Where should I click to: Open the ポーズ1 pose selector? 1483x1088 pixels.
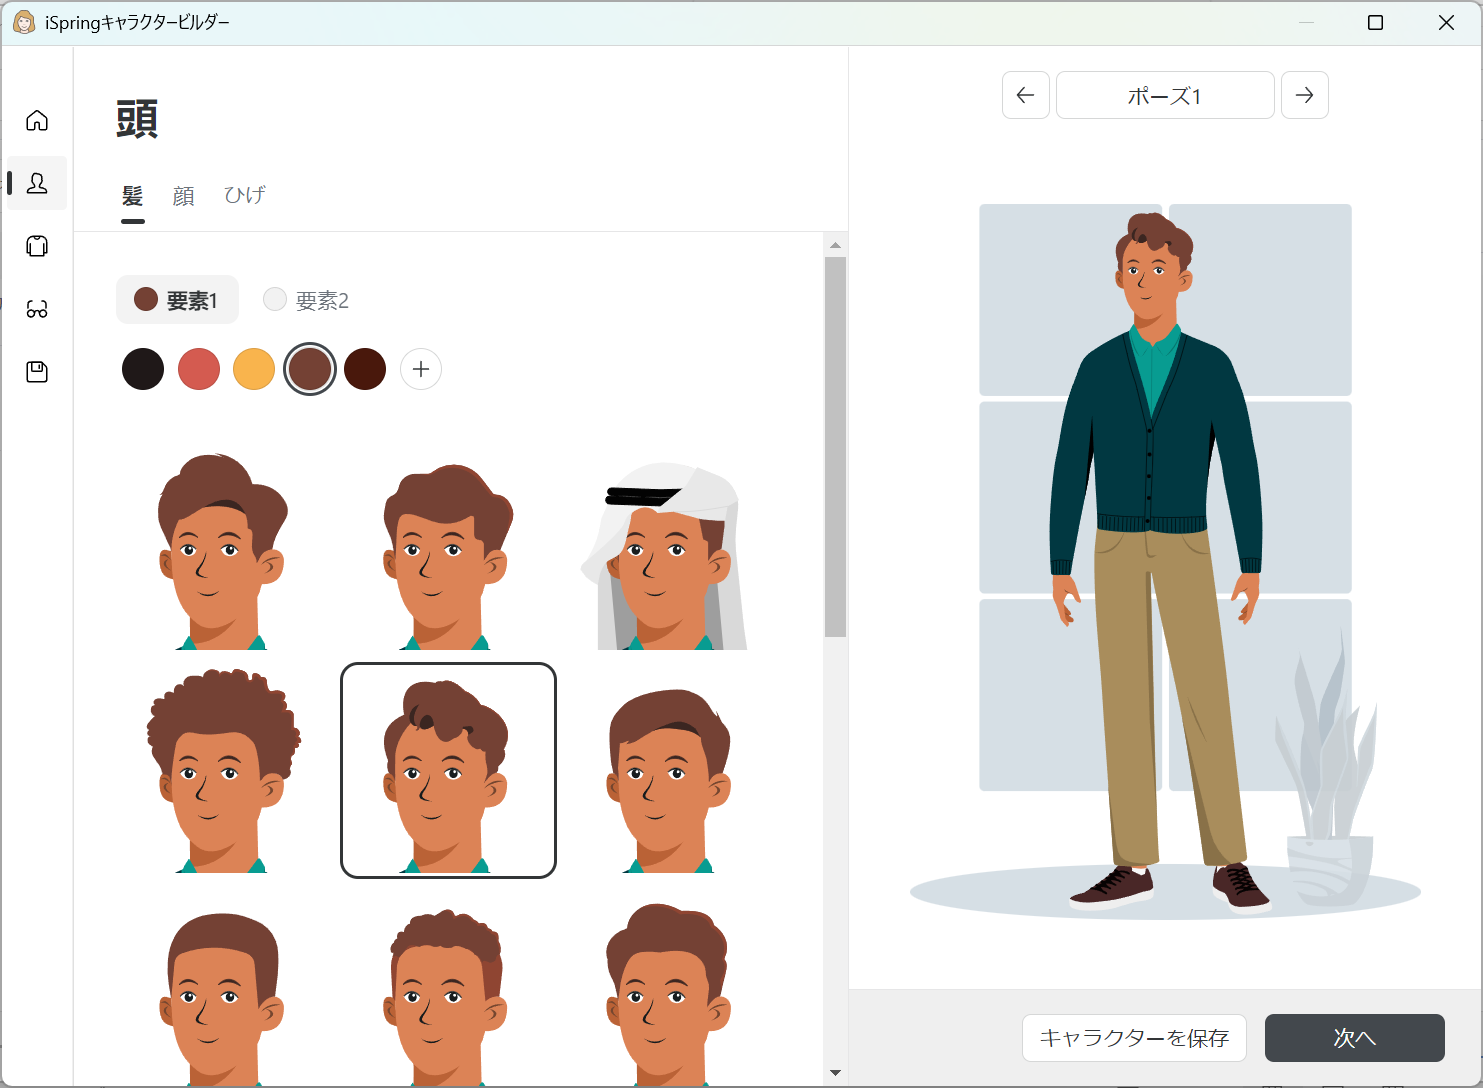point(1164,95)
